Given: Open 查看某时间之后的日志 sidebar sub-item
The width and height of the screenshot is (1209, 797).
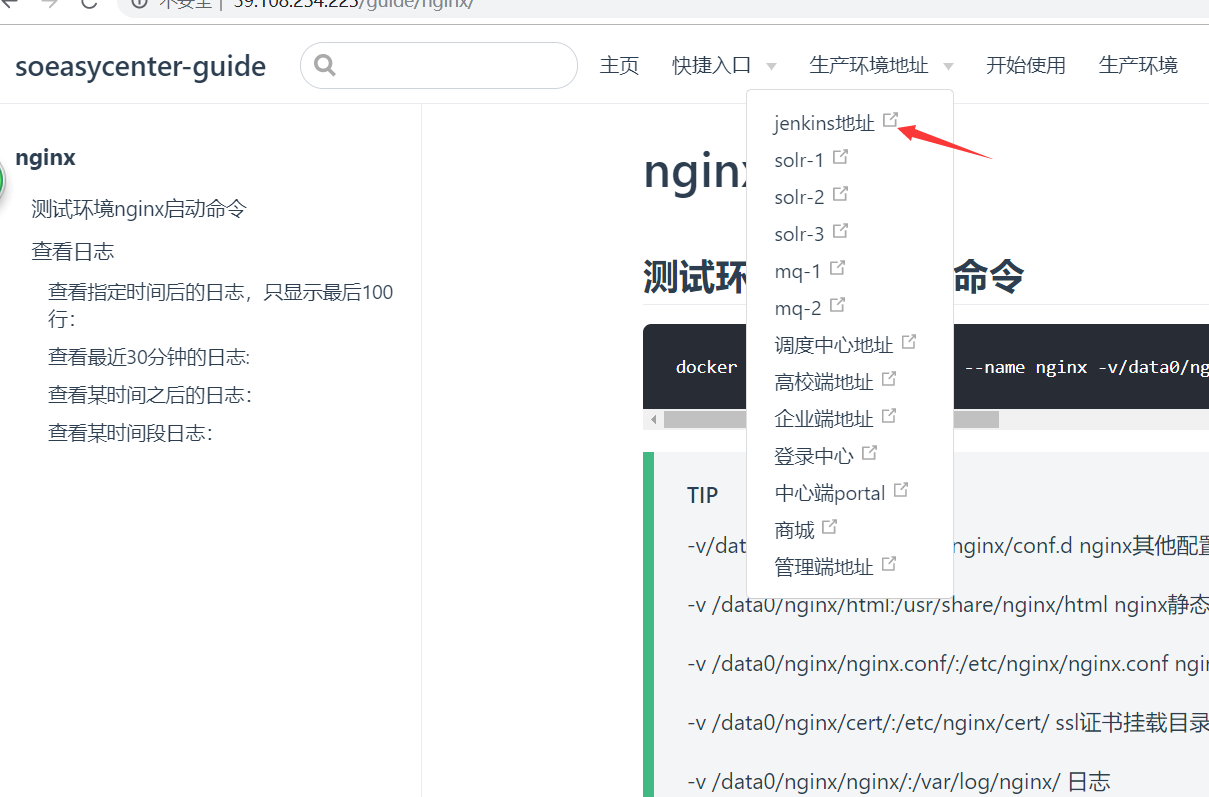Looking at the screenshot, I should [x=150, y=395].
